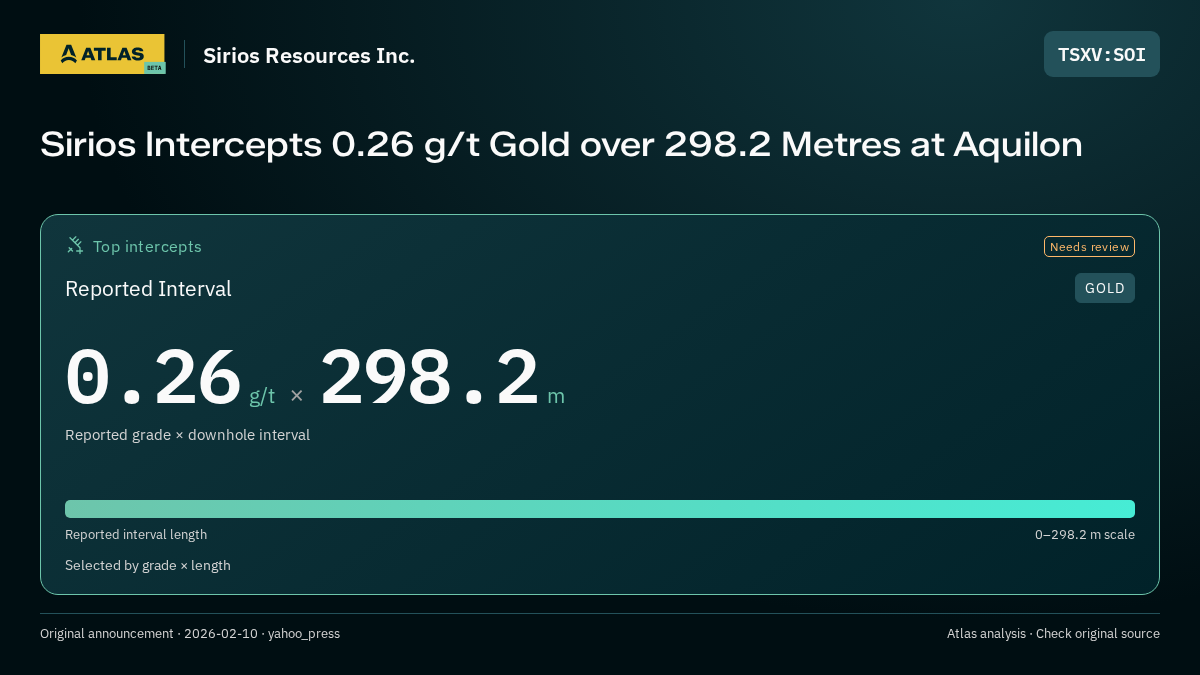Click the 298.2 interval length value

click(430, 378)
